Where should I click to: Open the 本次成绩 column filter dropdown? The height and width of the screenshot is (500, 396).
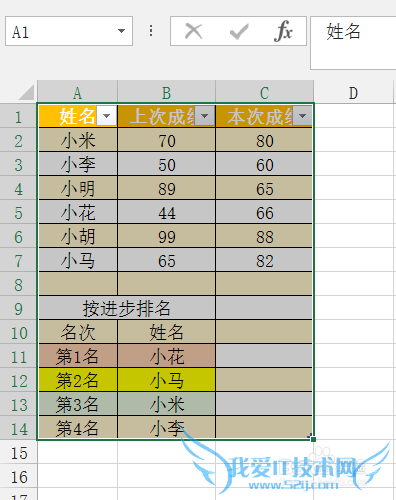tap(302, 116)
